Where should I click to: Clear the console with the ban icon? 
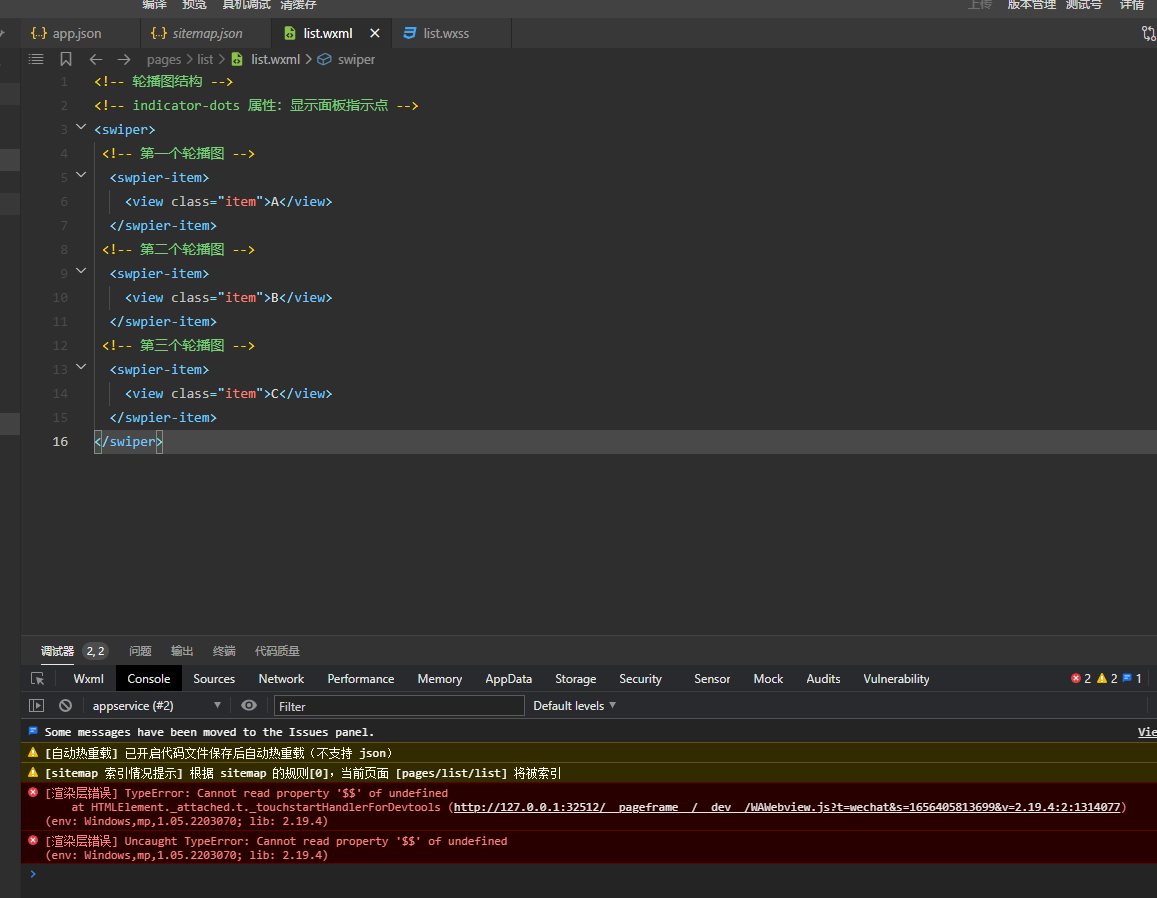(66, 705)
